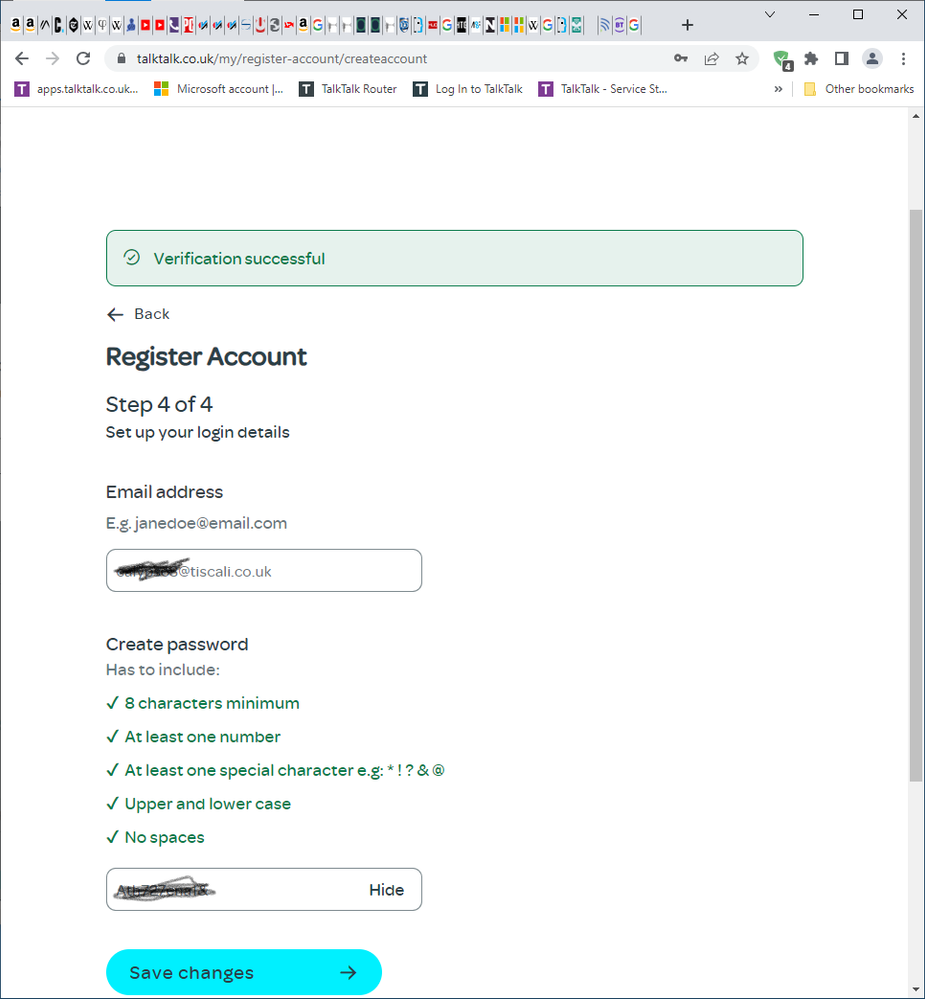Screen dimensions: 925x999
Task: Expand the tab search chevron
Action: pyautogui.click(x=770, y=14)
